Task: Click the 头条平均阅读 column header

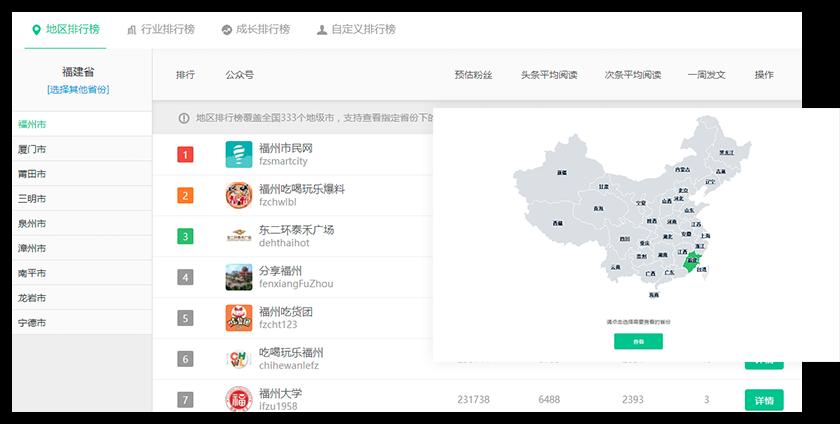Action: (549, 75)
